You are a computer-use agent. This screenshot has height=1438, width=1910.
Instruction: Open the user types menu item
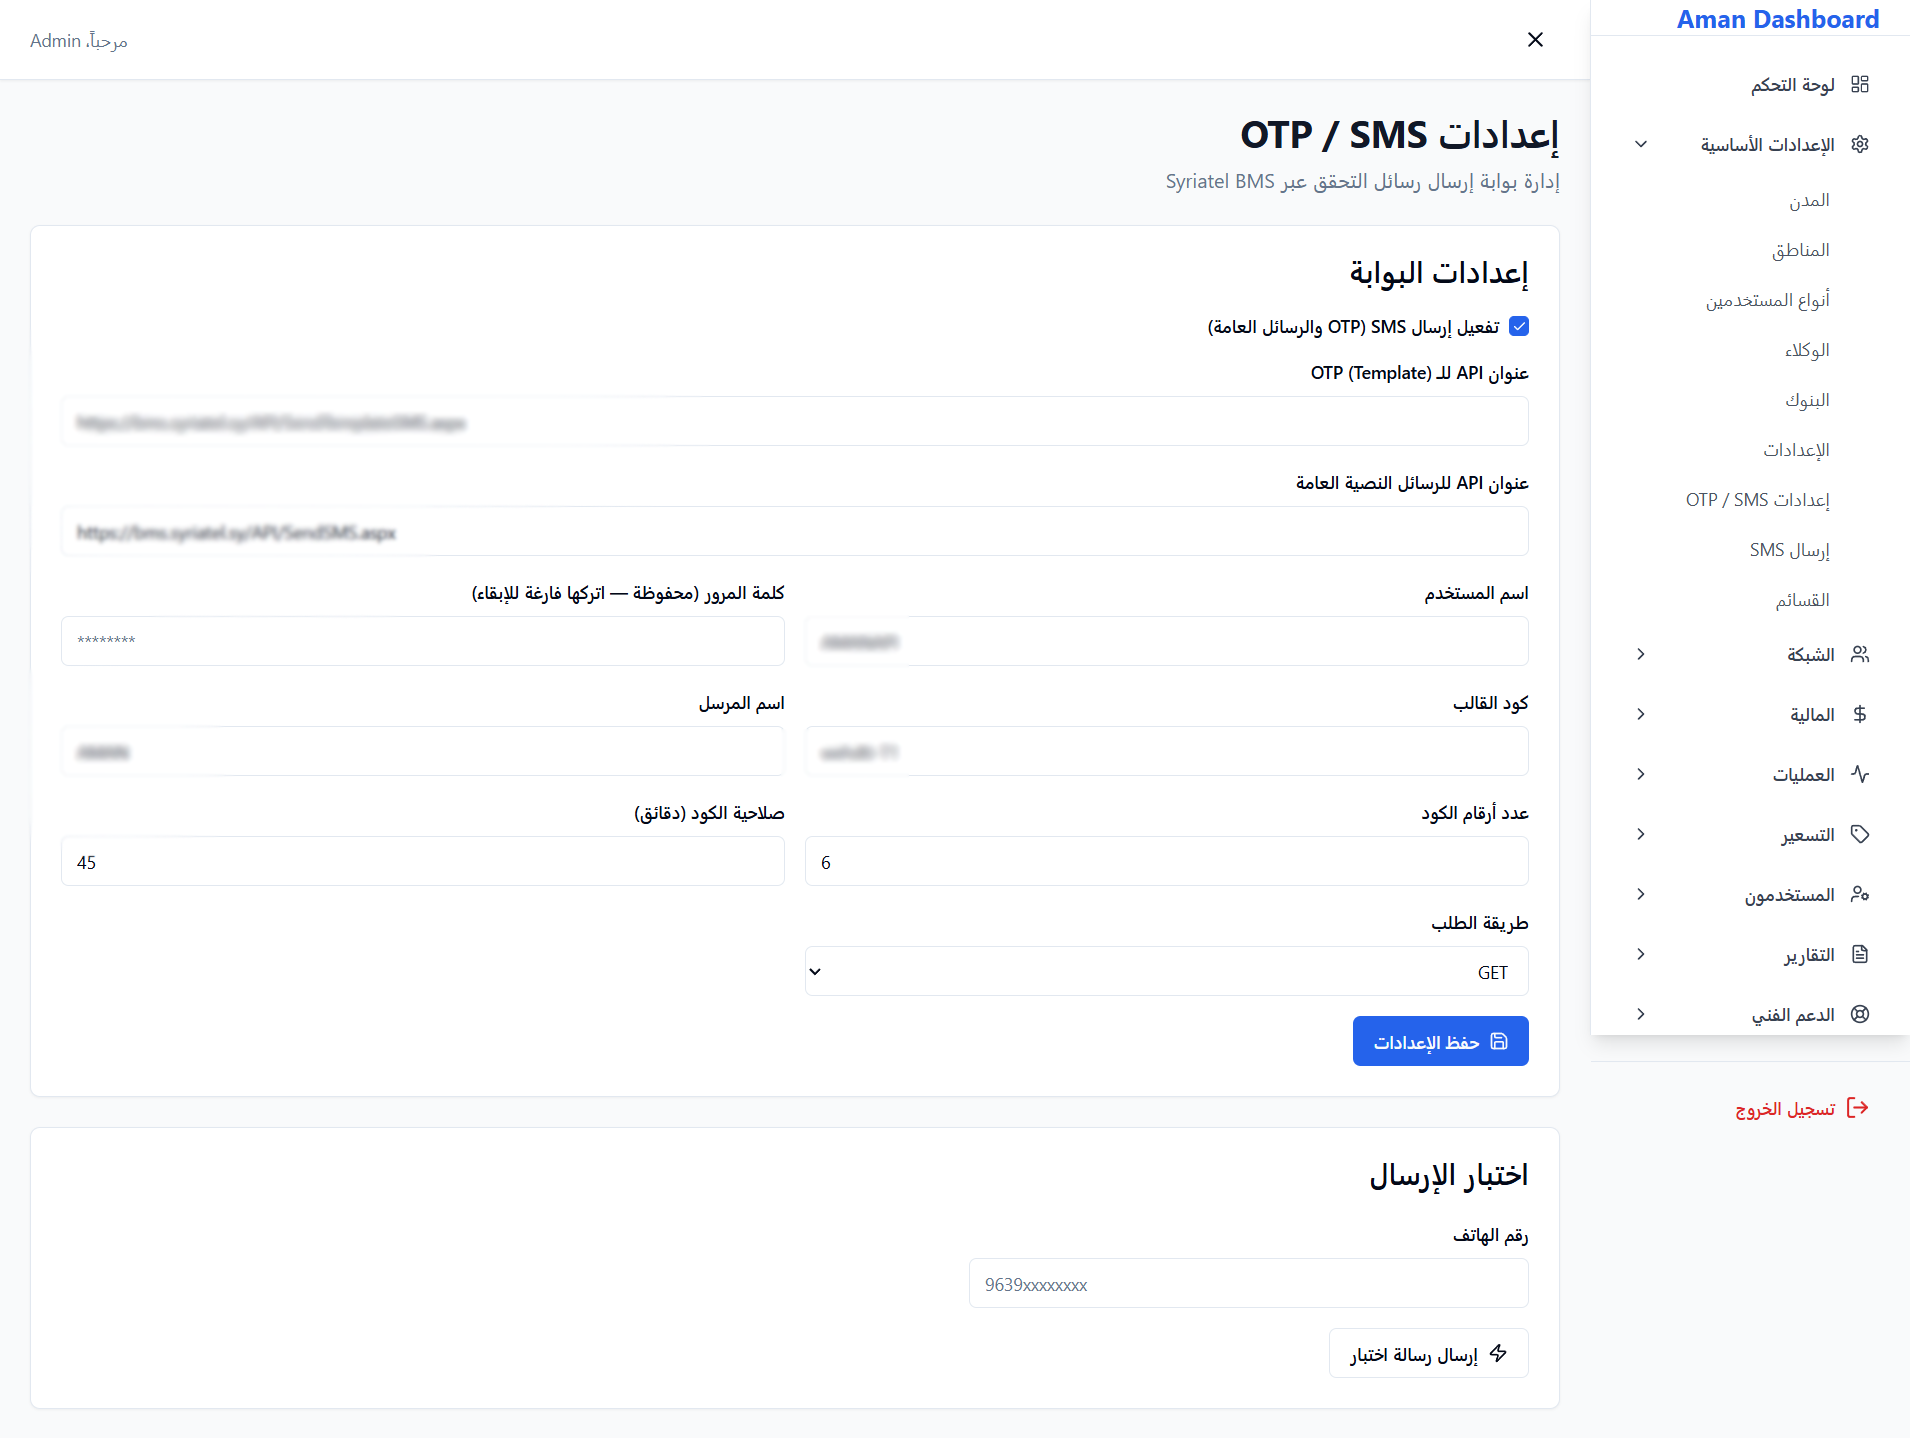coord(1768,300)
